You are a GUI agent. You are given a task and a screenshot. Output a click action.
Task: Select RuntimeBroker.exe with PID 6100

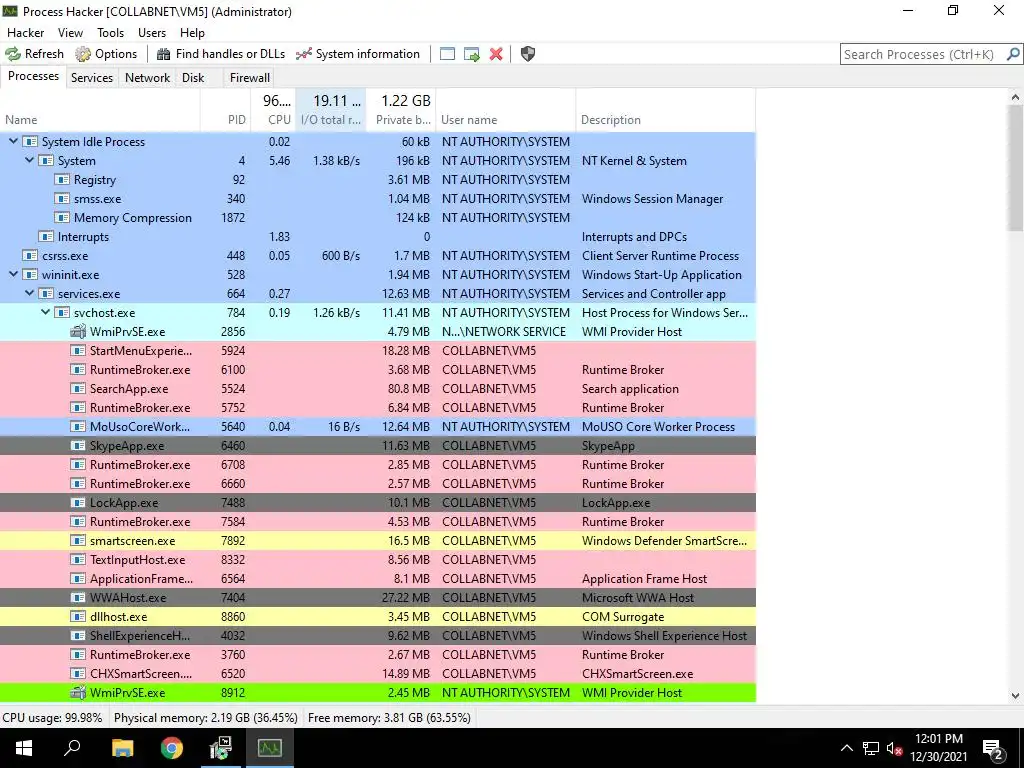click(140, 370)
